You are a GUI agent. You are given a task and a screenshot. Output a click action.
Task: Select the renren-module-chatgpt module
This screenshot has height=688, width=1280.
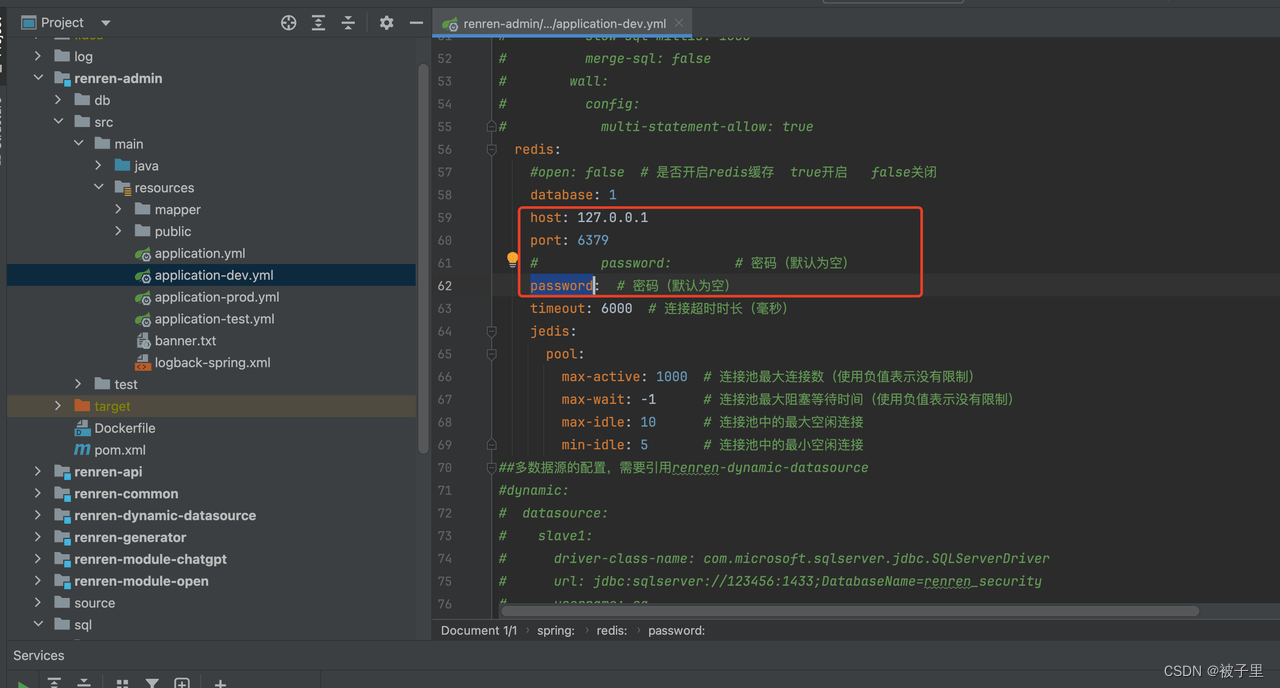(x=150, y=560)
